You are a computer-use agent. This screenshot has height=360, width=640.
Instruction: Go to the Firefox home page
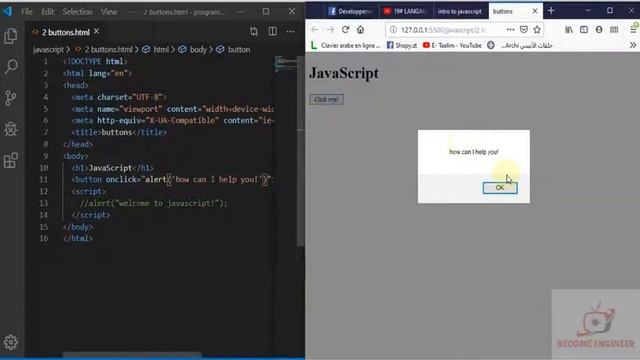(360, 30)
